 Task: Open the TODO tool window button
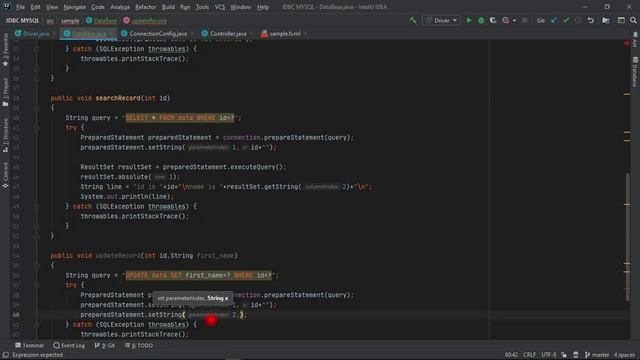(x=139, y=345)
